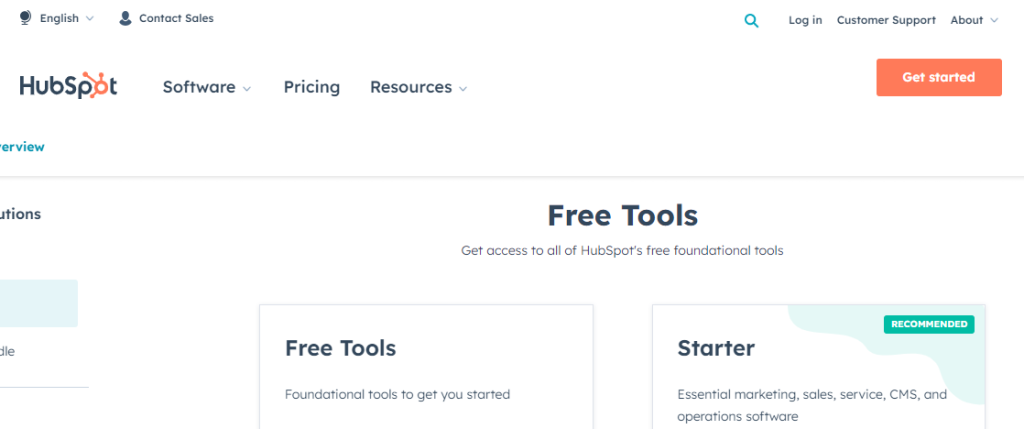Click the RECOMMENDED badge on Starter

click(929, 325)
